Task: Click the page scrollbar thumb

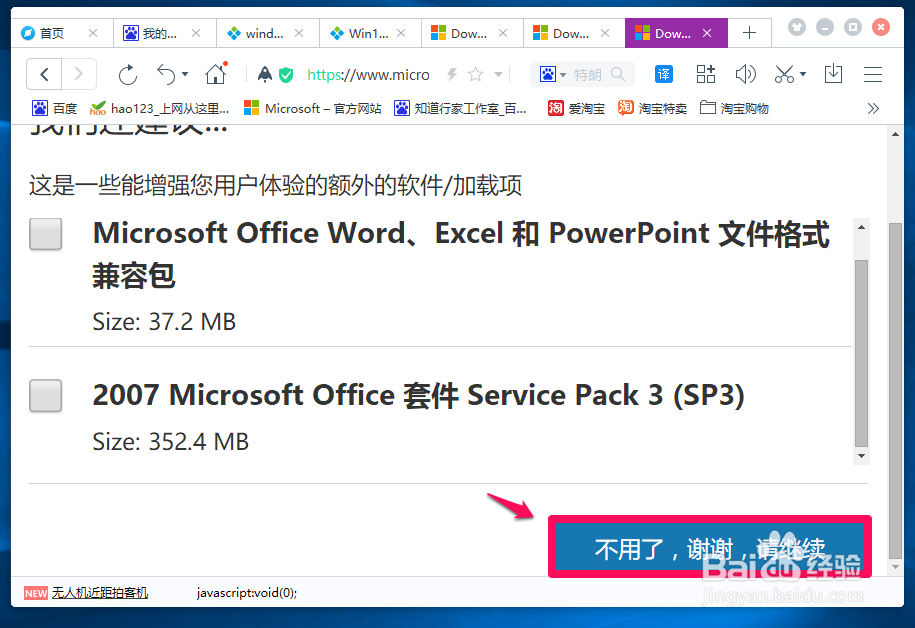Action: coord(895,390)
